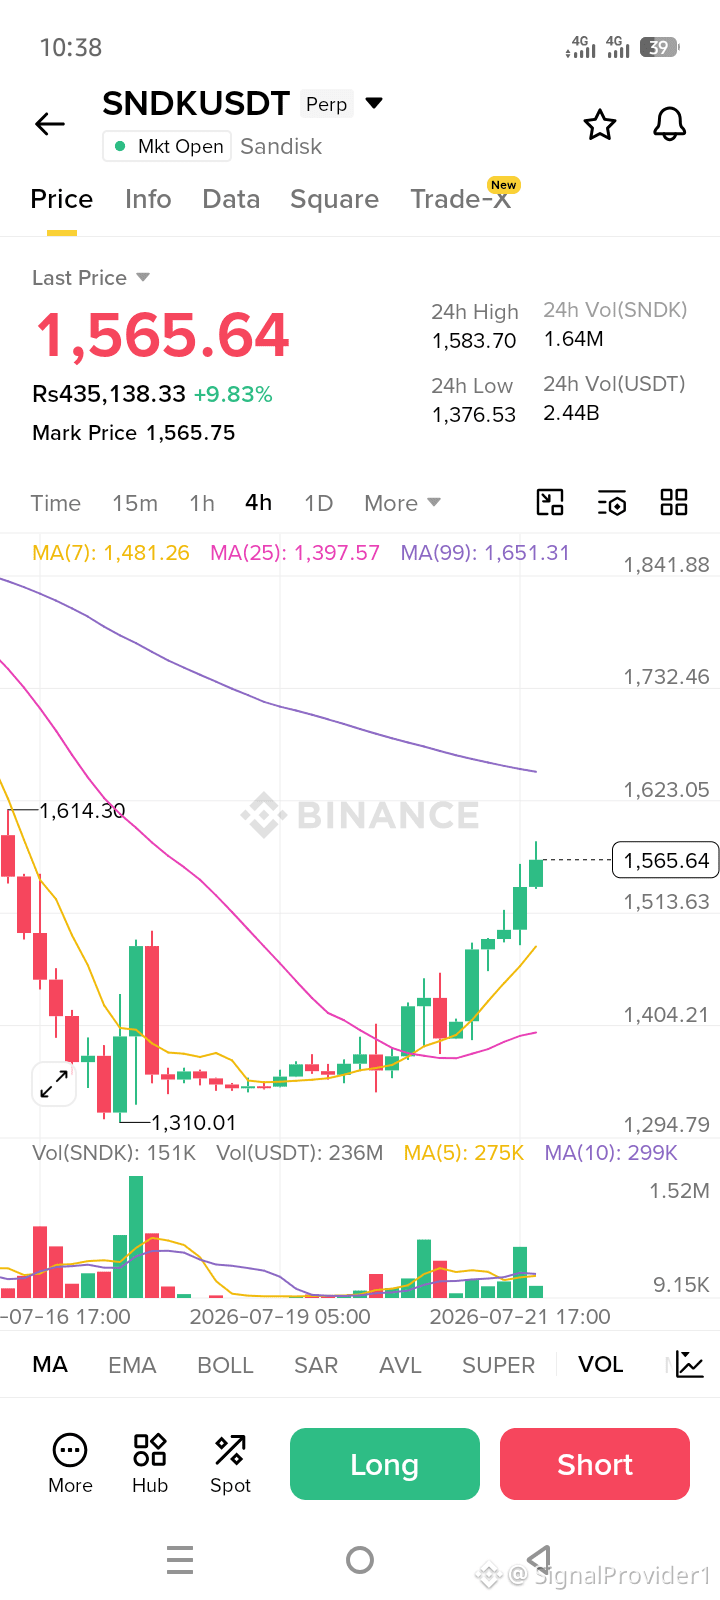Select the 4h chart interval
This screenshot has height=1600, width=720.
[x=259, y=502]
